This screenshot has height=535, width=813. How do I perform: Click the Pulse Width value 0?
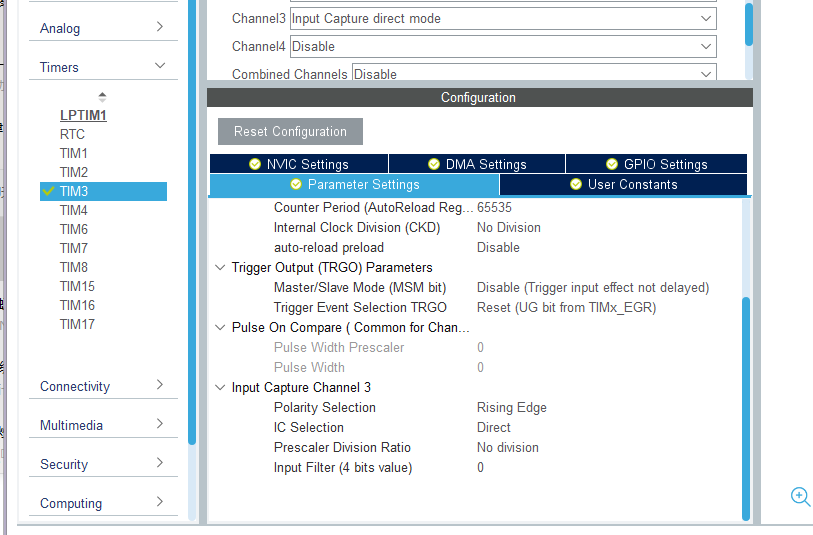click(480, 368)
